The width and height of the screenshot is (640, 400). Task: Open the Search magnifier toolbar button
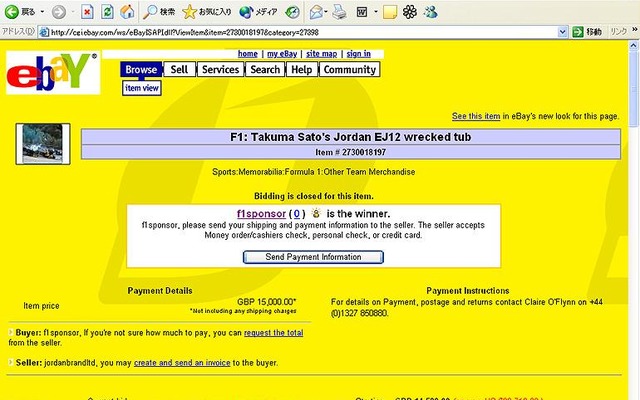point(159,12)
